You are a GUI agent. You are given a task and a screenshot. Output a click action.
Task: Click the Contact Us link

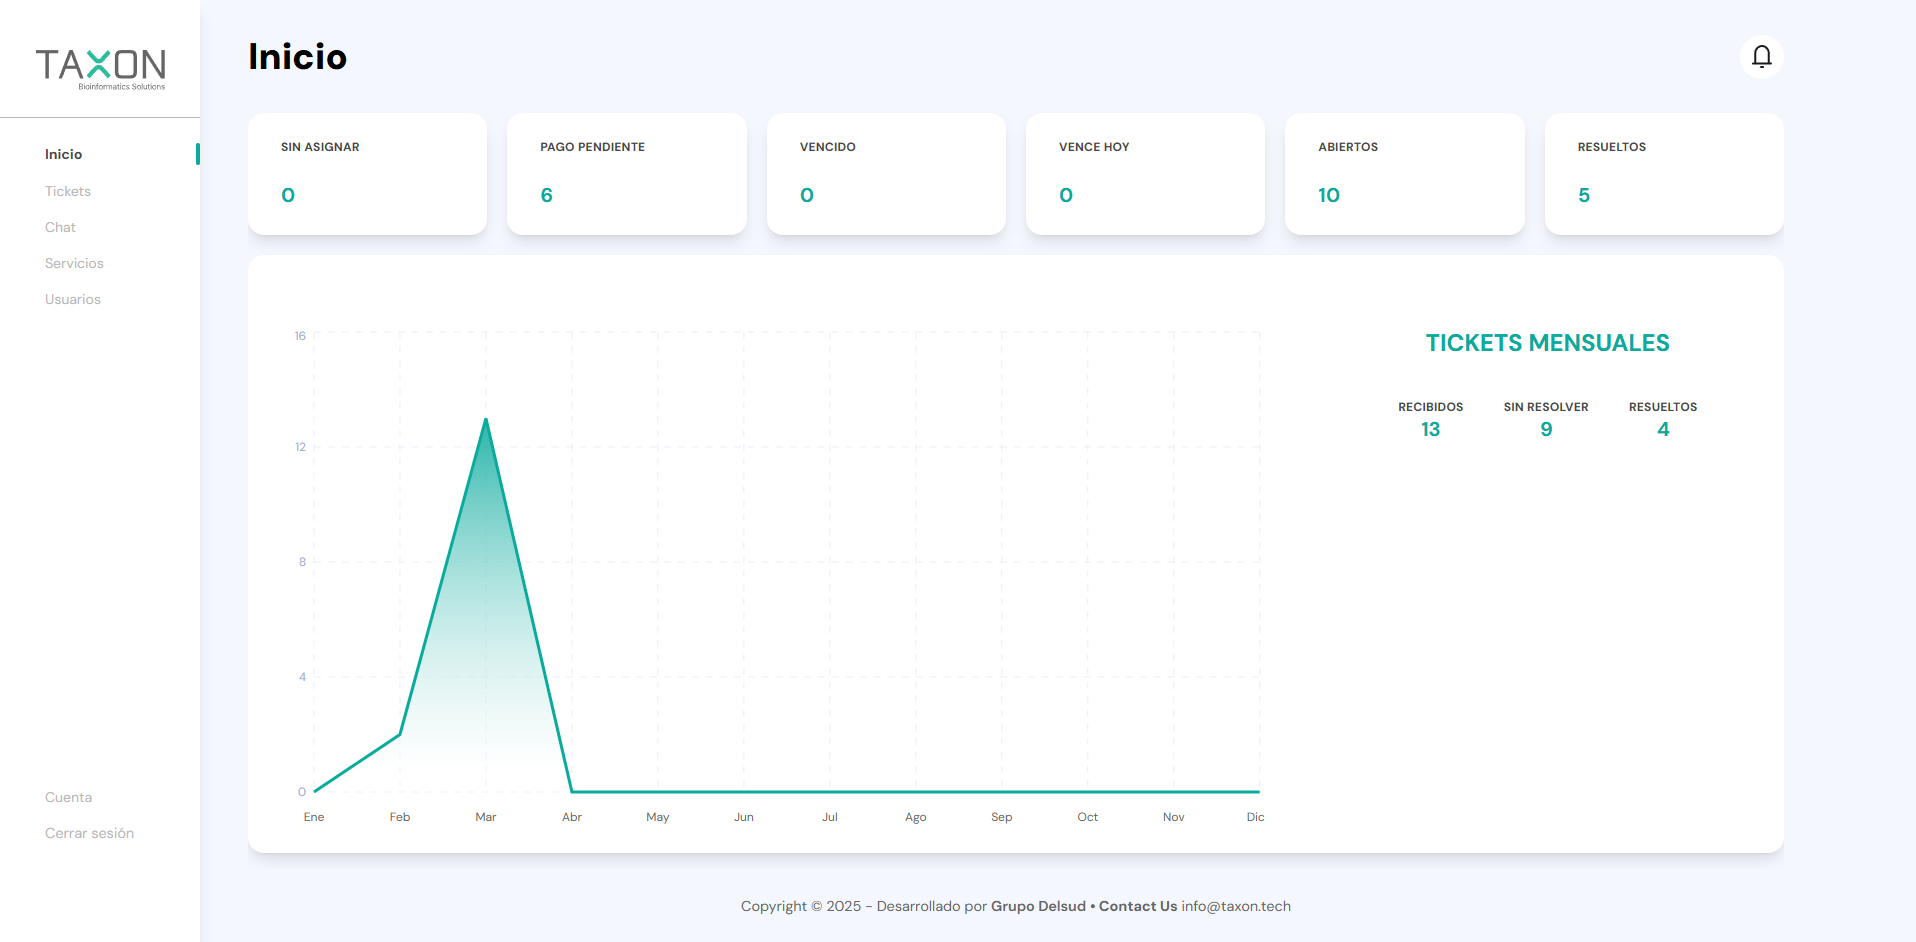coord(1137,906)
